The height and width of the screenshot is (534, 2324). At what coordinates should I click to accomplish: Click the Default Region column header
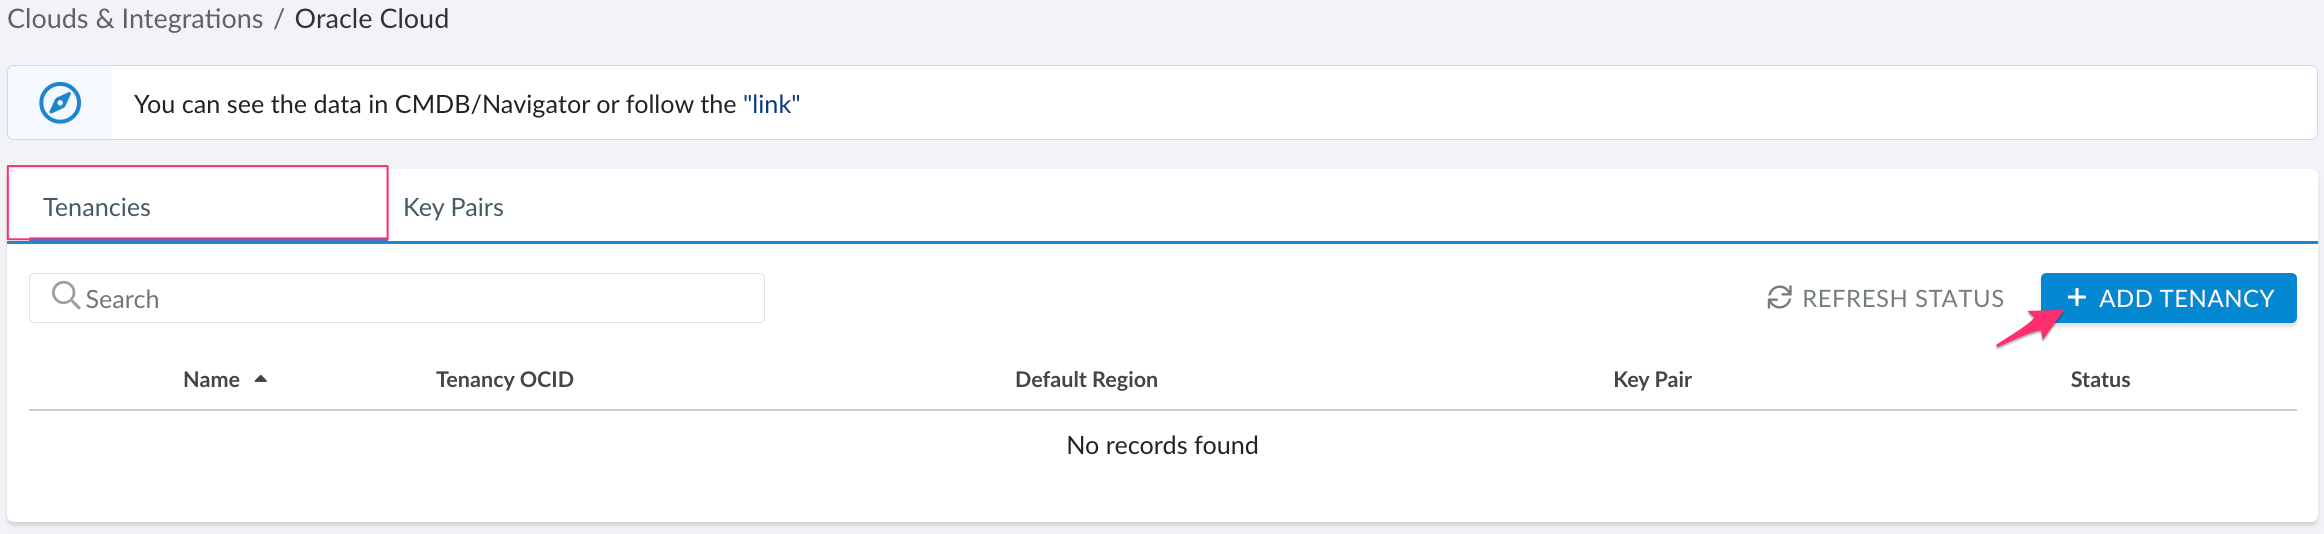point(1086,380)
